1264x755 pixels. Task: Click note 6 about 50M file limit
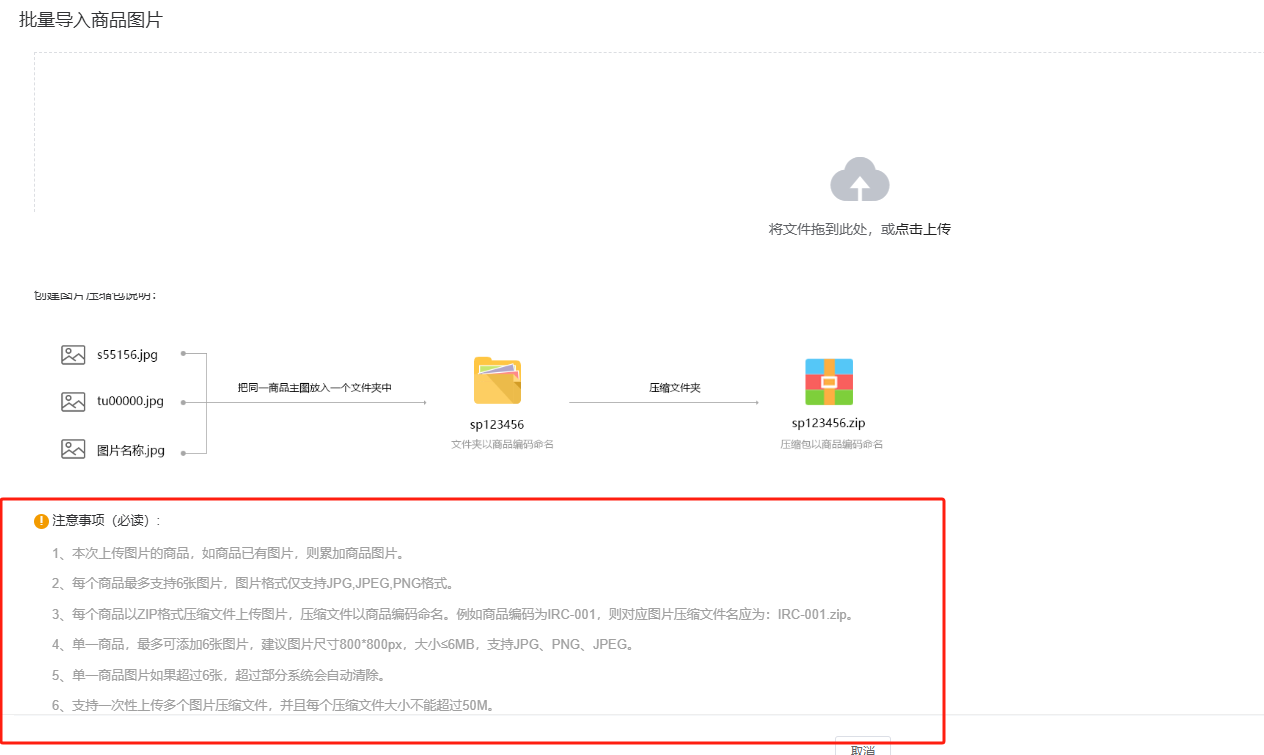pos(273,705)
